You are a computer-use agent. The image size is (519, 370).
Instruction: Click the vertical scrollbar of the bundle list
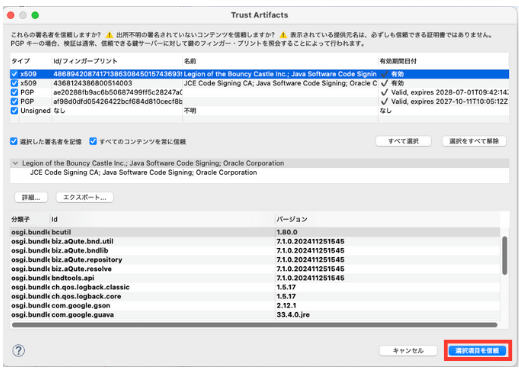[x=505, y=256]
